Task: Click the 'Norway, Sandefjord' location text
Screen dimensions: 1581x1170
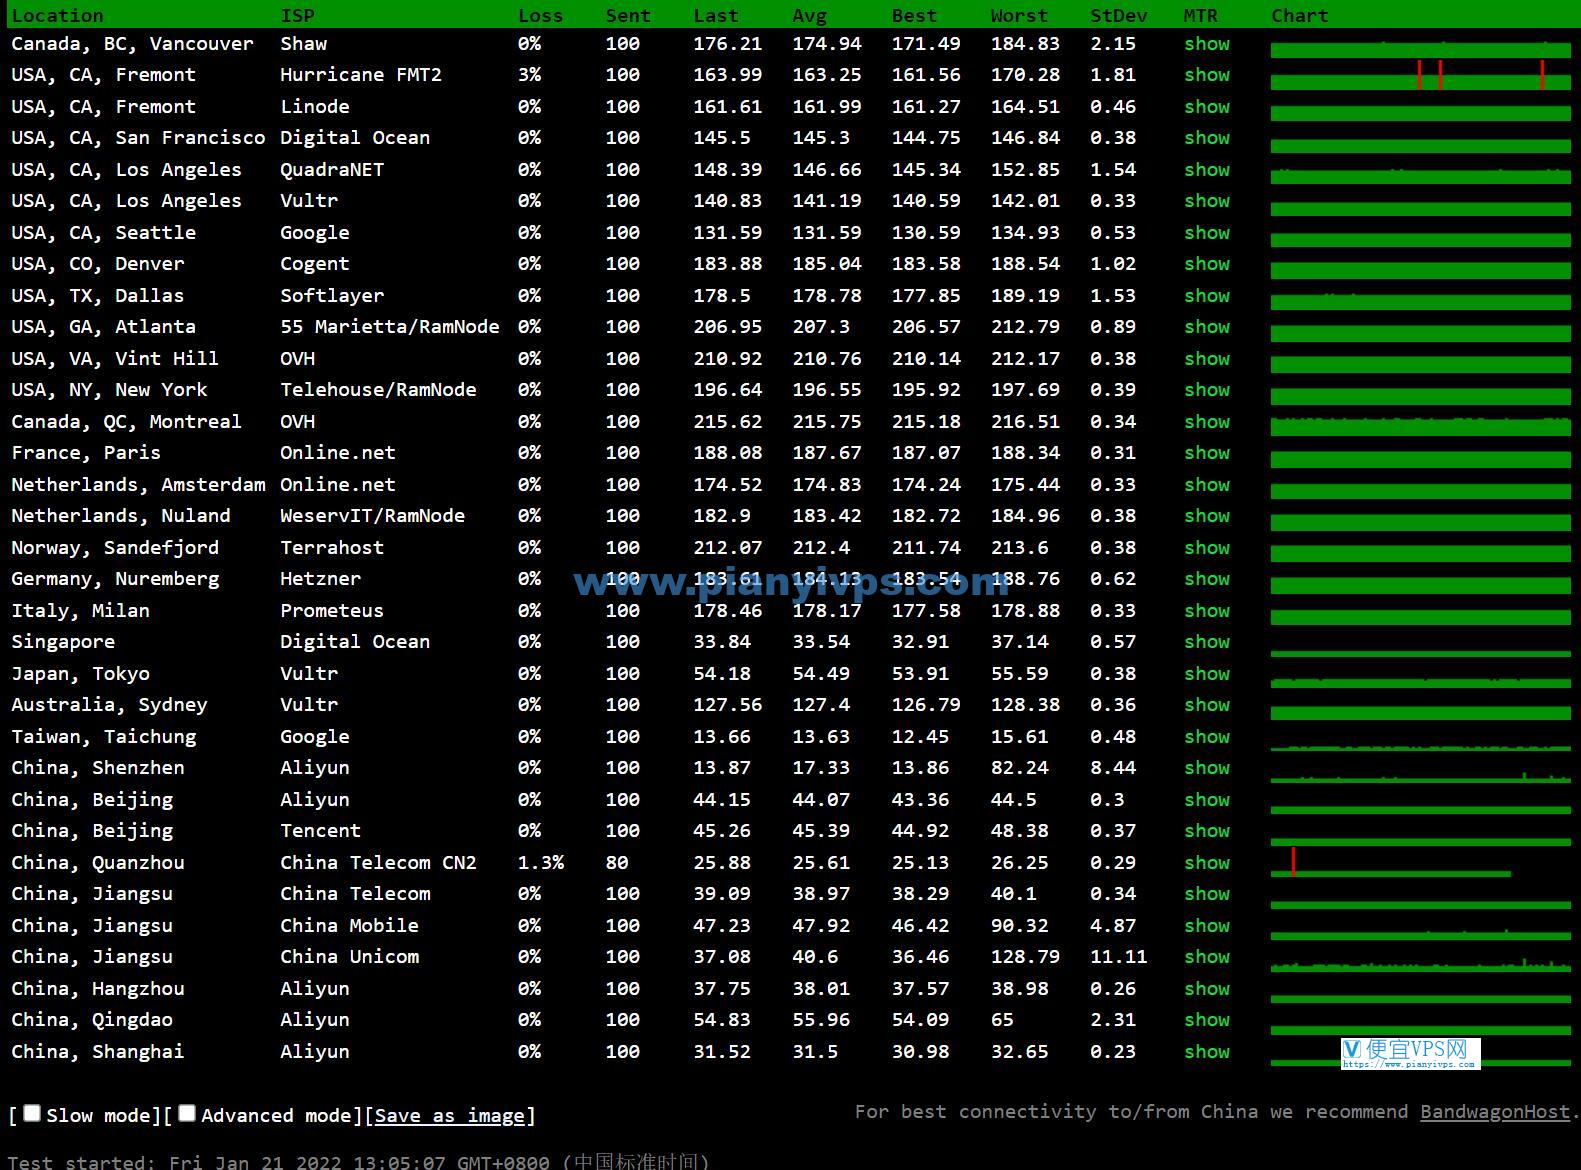Action: click(x=115, y=547)
